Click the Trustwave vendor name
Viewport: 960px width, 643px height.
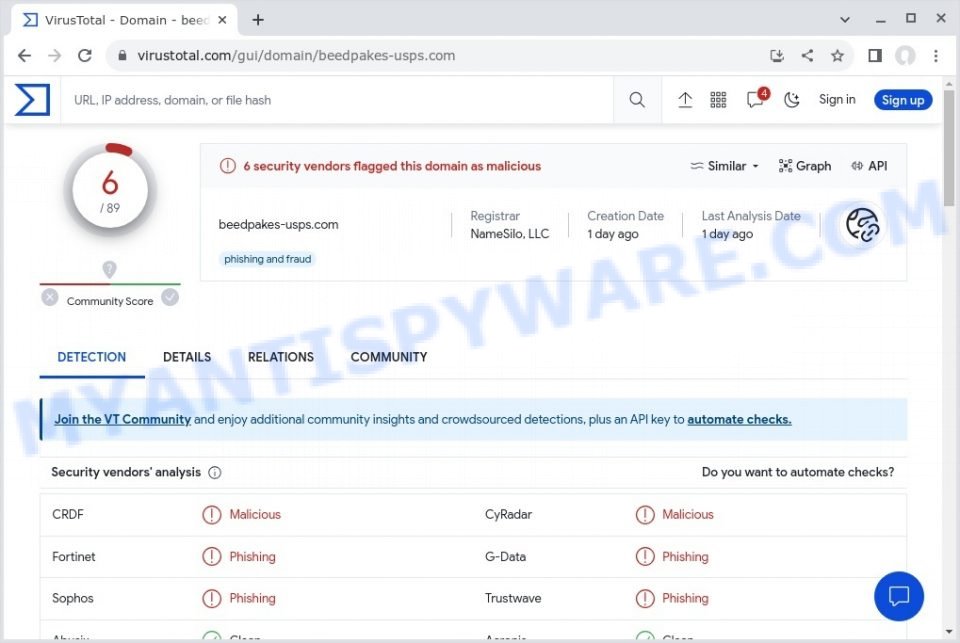click(513, 598)
